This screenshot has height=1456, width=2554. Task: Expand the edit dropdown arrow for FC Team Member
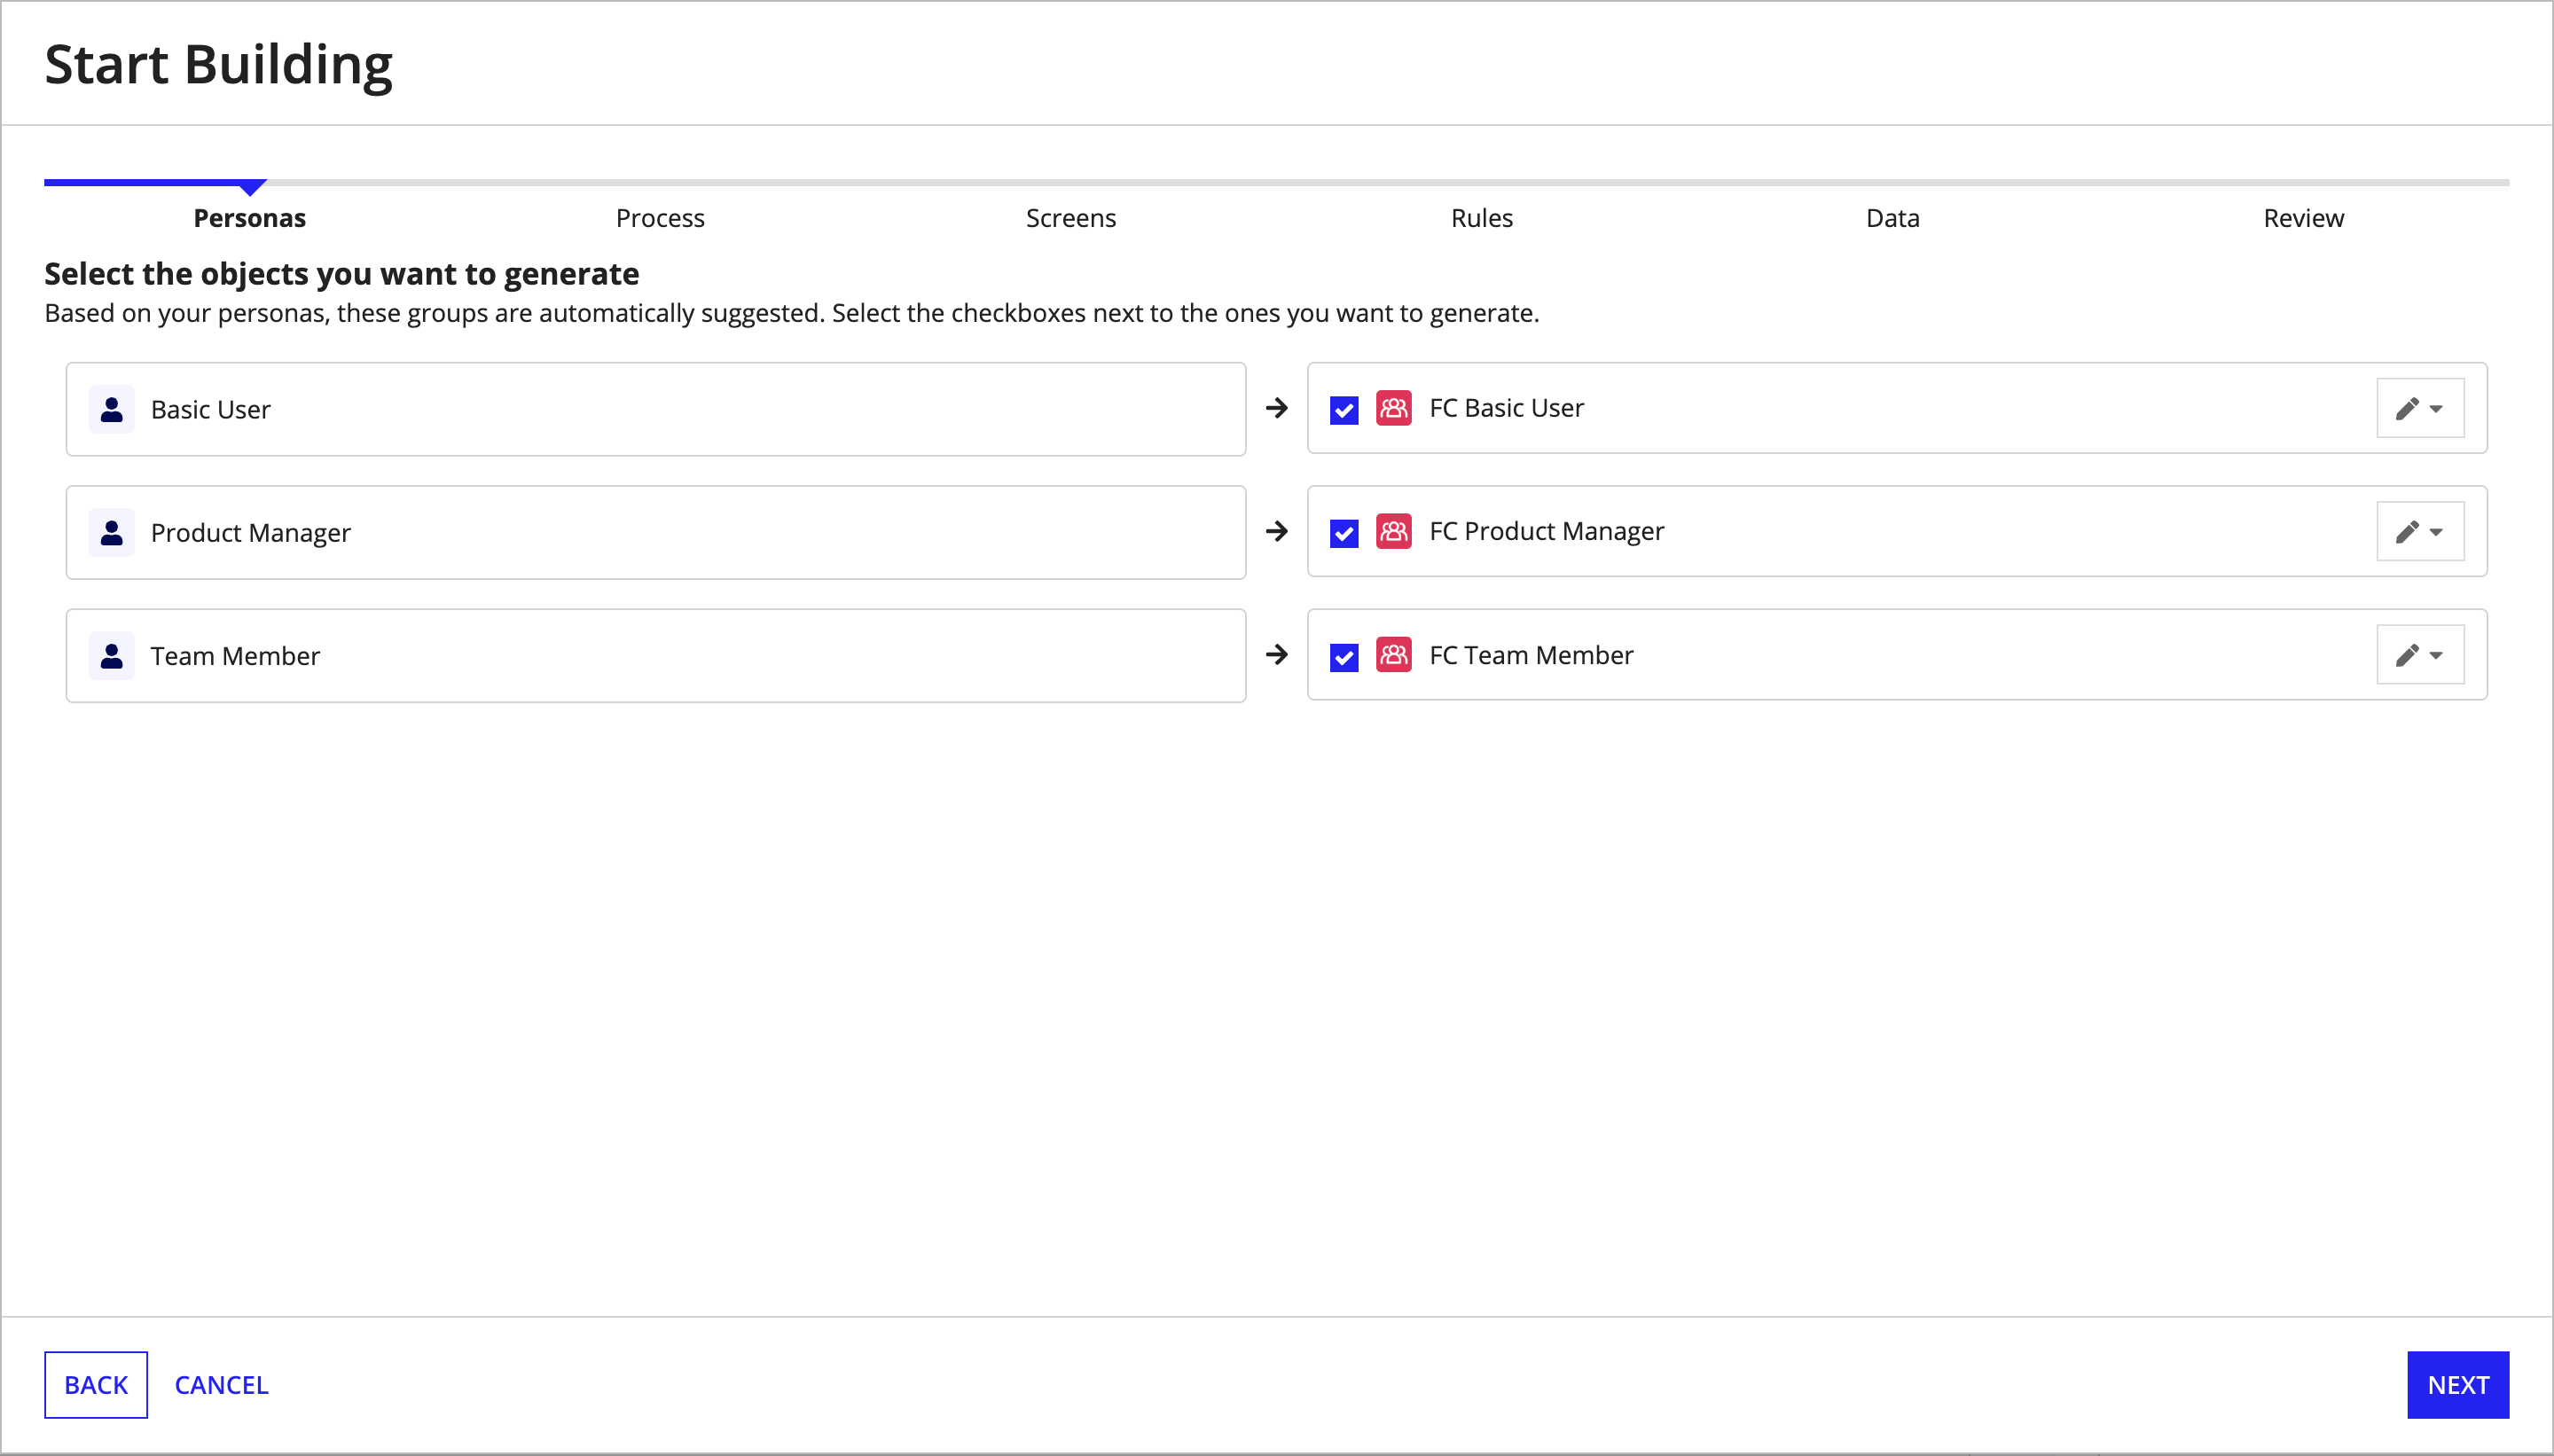(2436, 656)
